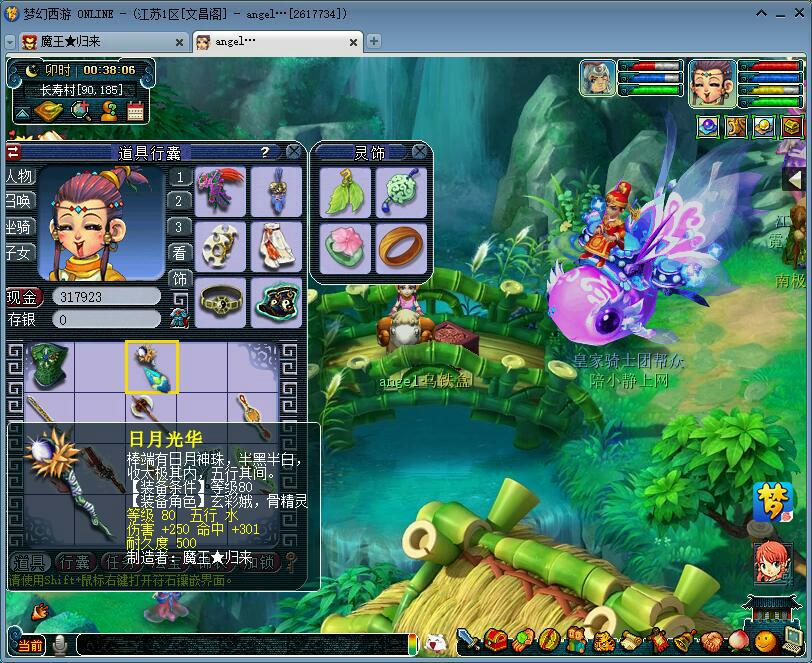The height and width of the screenshot is (663, 812).
Task: Select the green leaf earring in 灵饰
Action: click(x=345, y=192)
